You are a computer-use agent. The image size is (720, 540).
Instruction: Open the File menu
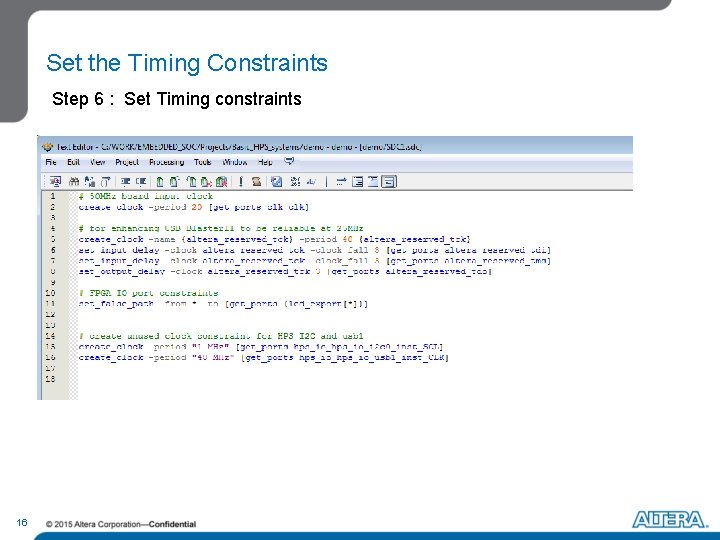(51, 162)
